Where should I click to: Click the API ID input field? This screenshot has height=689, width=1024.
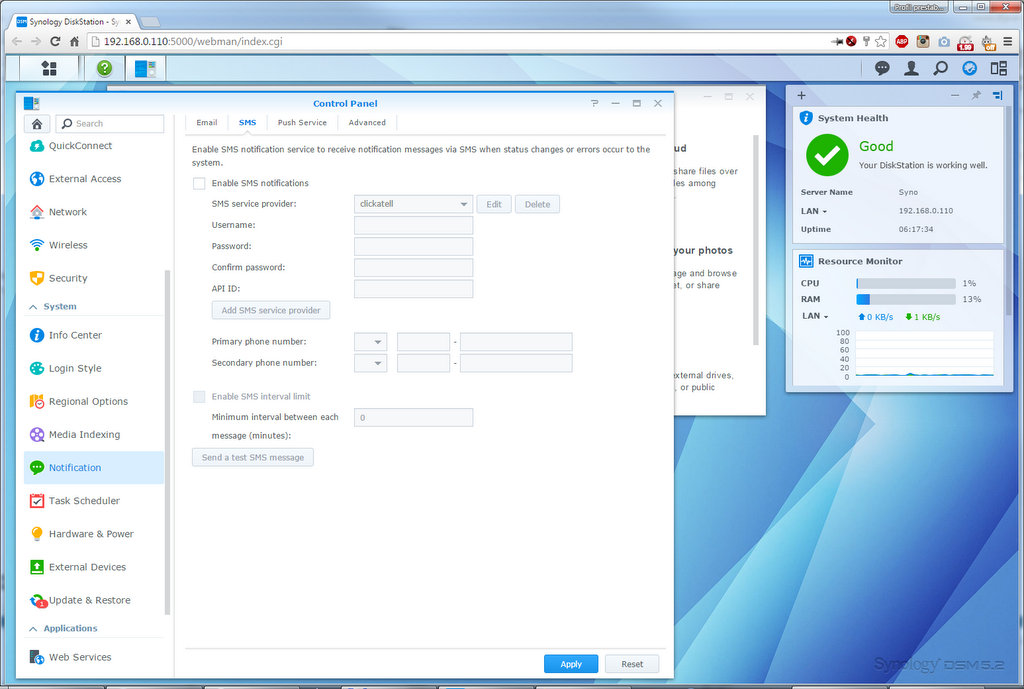[413, 289]
